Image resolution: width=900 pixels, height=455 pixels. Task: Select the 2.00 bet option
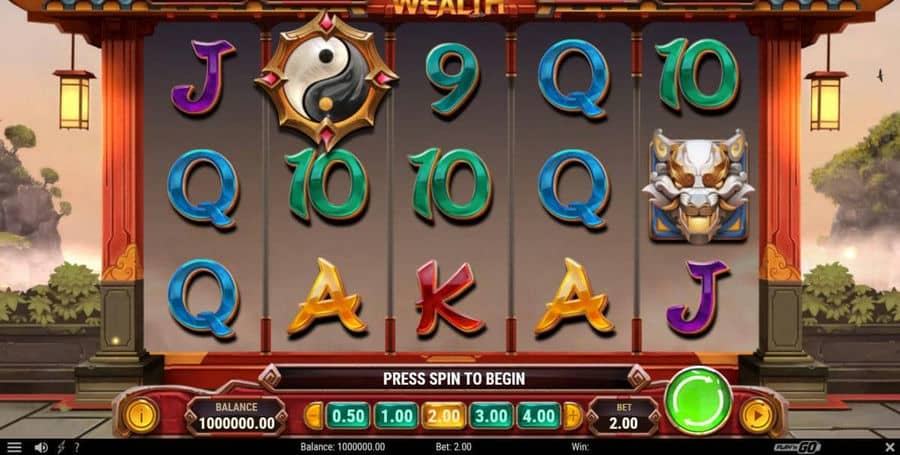(x=444, y=416)
